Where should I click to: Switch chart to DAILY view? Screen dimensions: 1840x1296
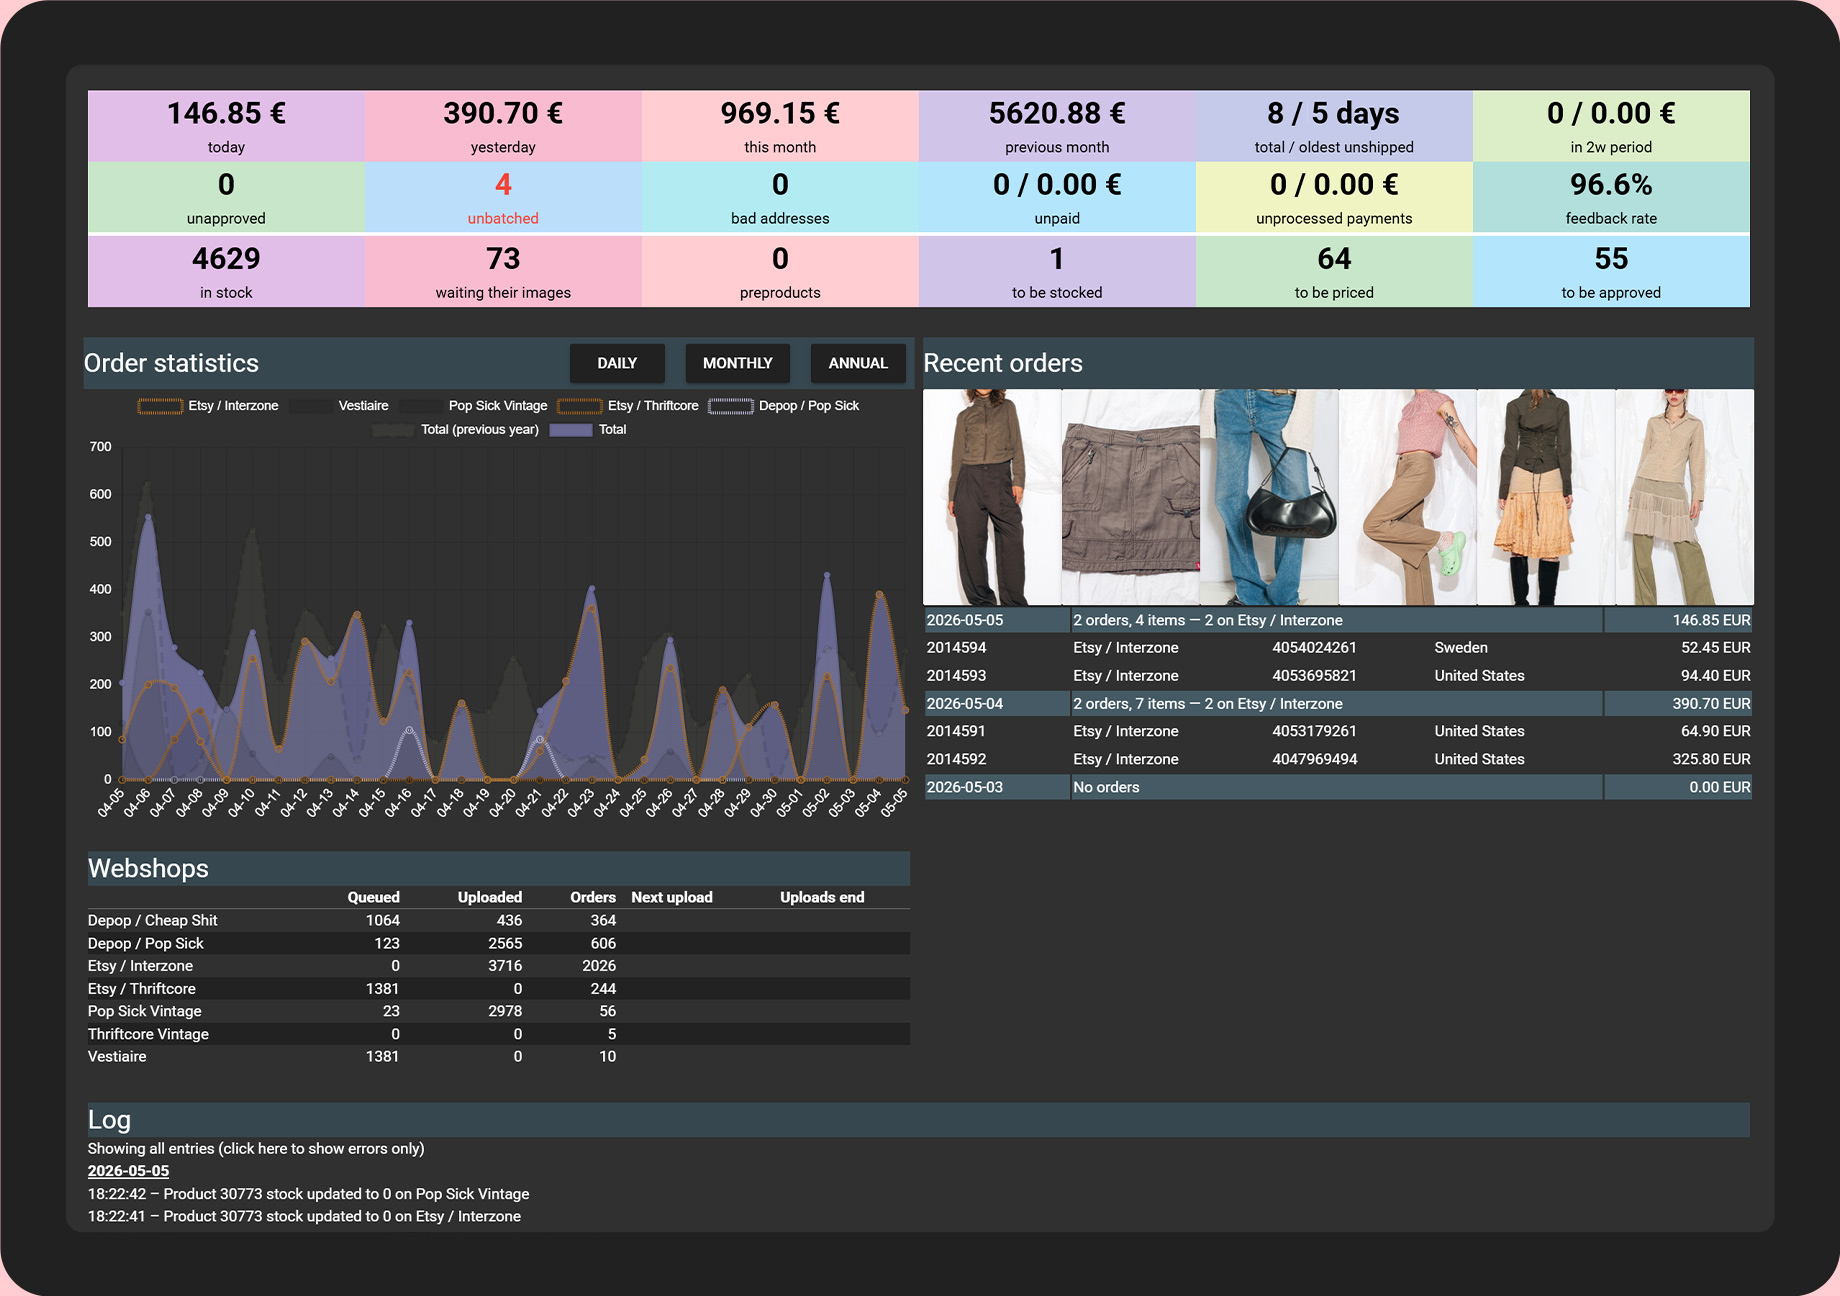click(x=617, y=363)
